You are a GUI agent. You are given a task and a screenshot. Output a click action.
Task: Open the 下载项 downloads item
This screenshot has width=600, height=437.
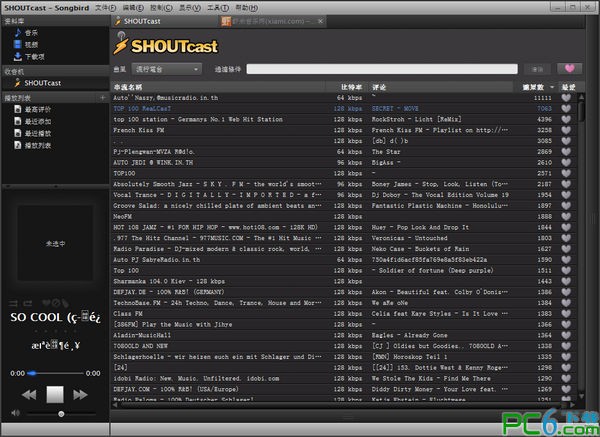(34, 57)
